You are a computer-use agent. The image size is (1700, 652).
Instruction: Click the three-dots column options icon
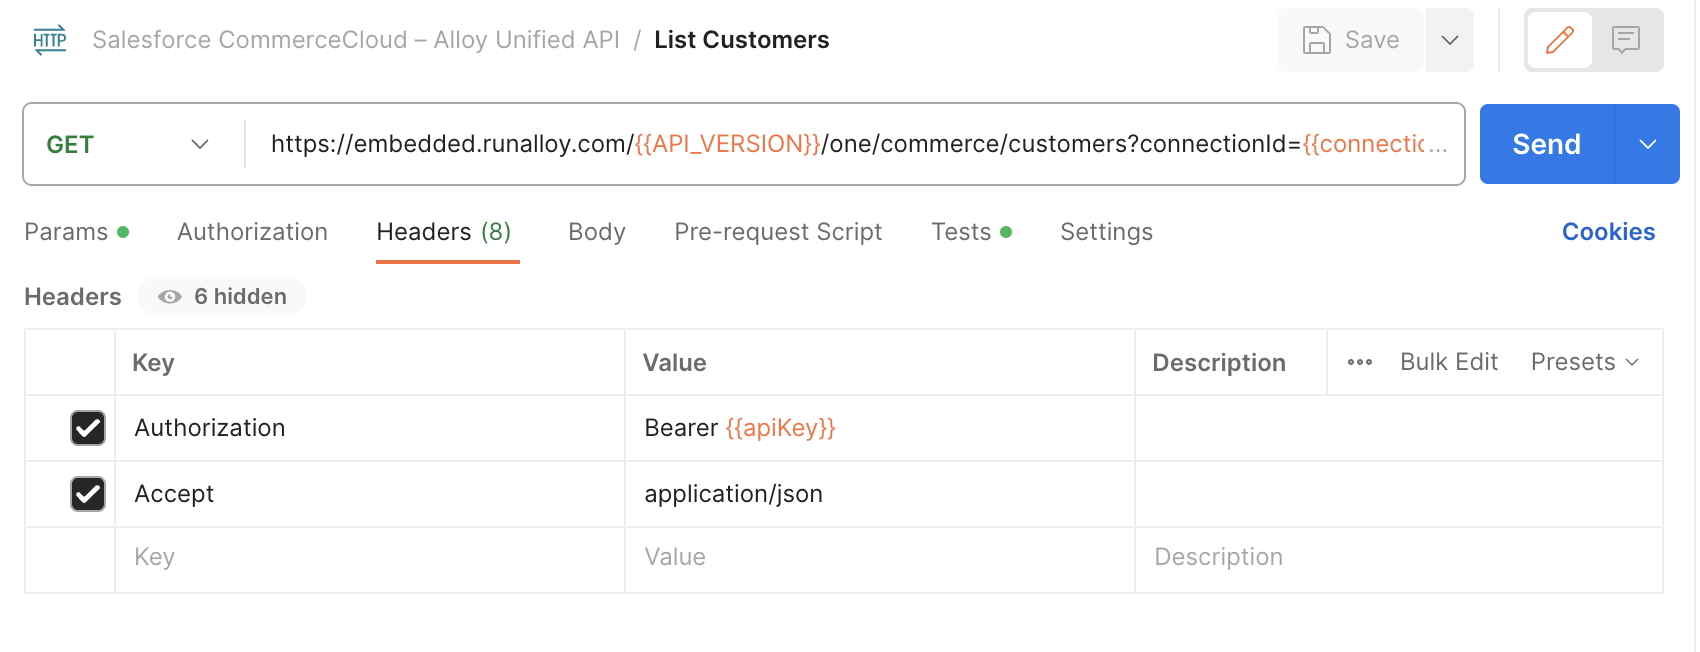click(x=1359, y=362)
